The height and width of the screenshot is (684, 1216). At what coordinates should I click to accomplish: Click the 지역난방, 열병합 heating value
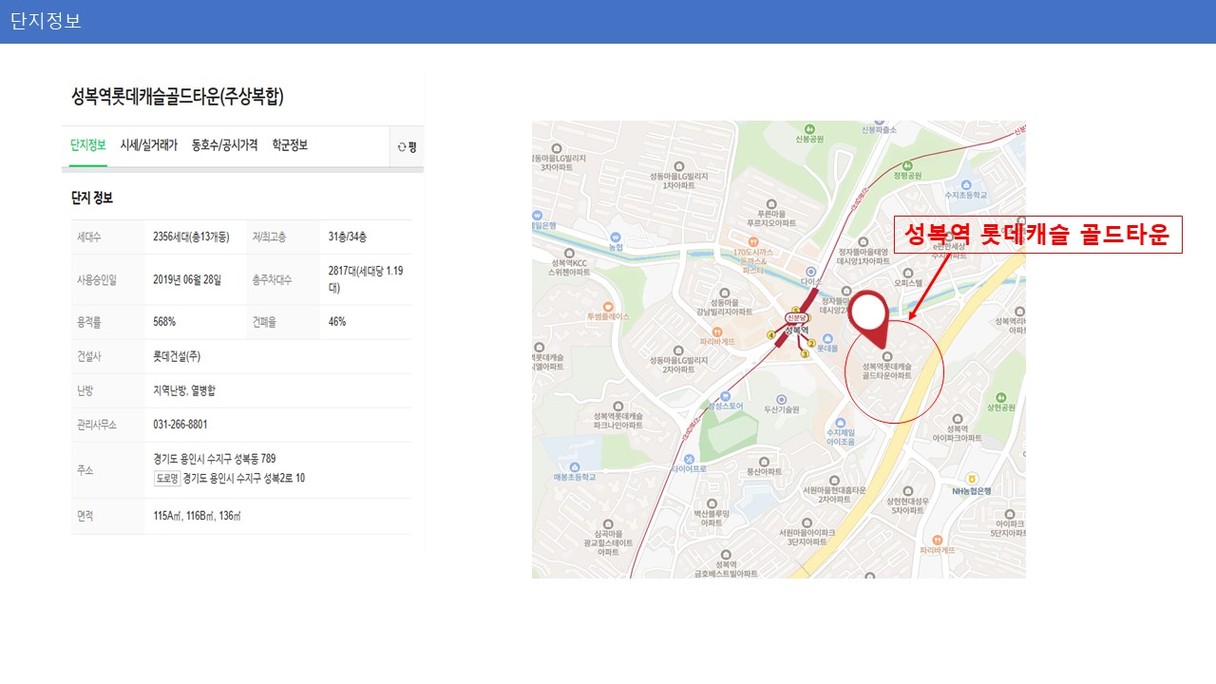click(184, 390)
